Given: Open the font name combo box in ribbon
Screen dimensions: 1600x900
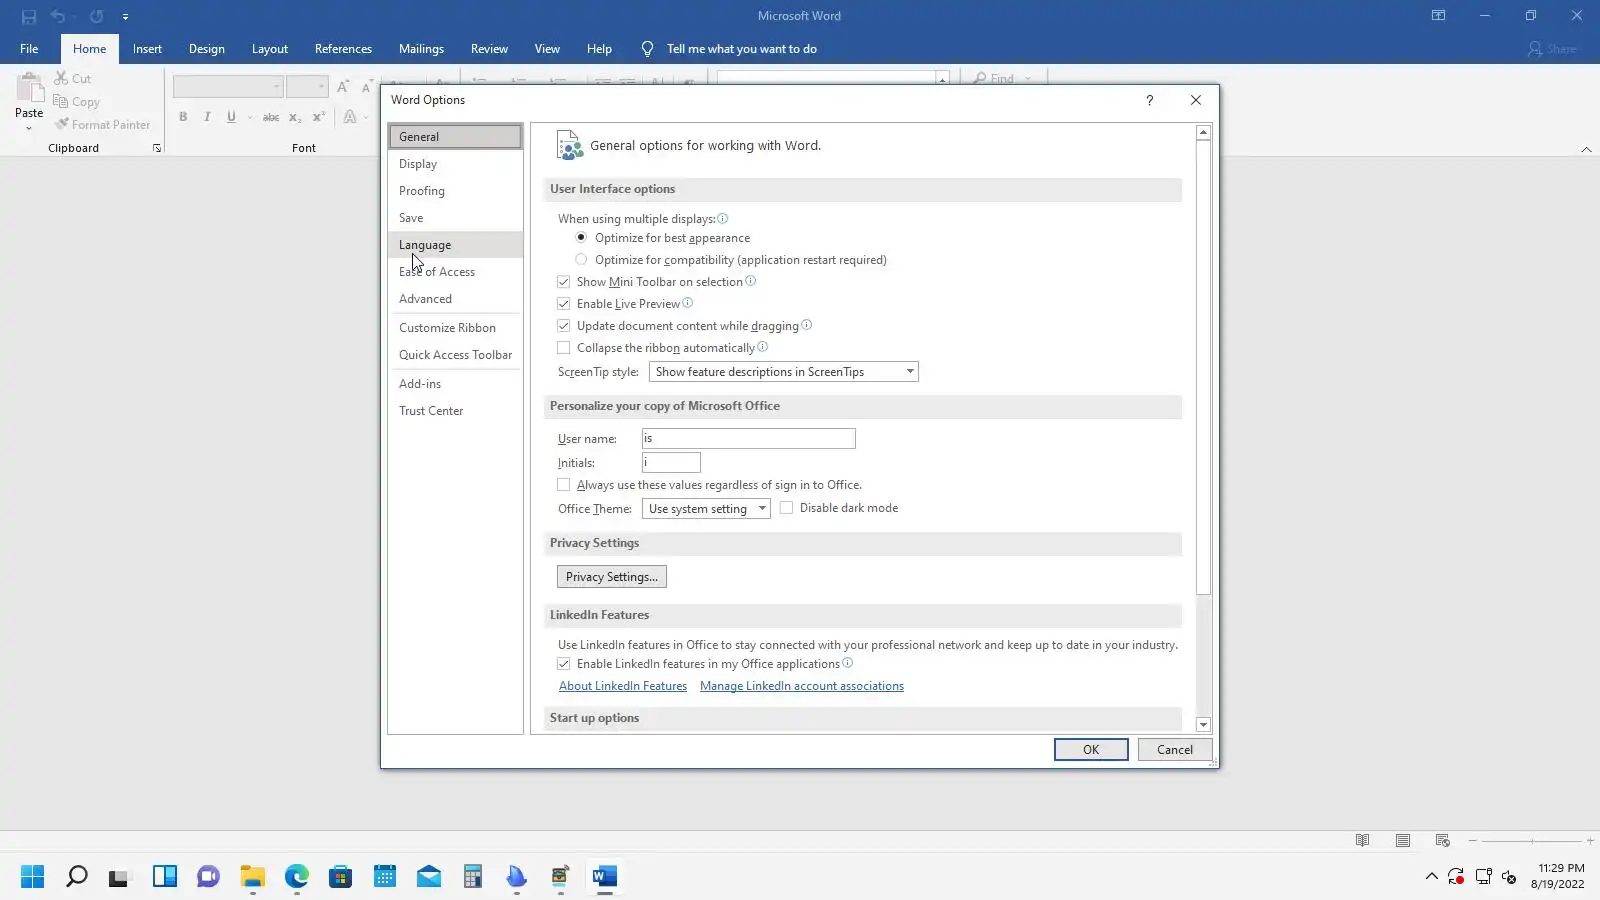Looking at the screenshot, I should 228,87.
